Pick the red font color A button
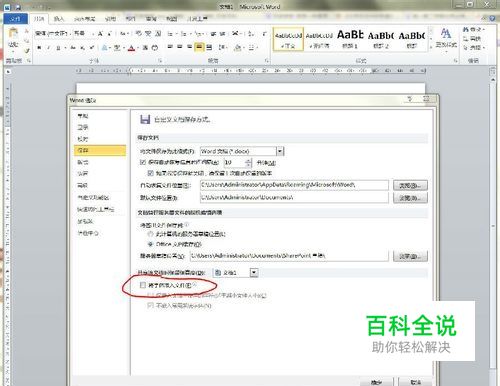This screenshot has height=386, width=500. click(x=132, y=48)
